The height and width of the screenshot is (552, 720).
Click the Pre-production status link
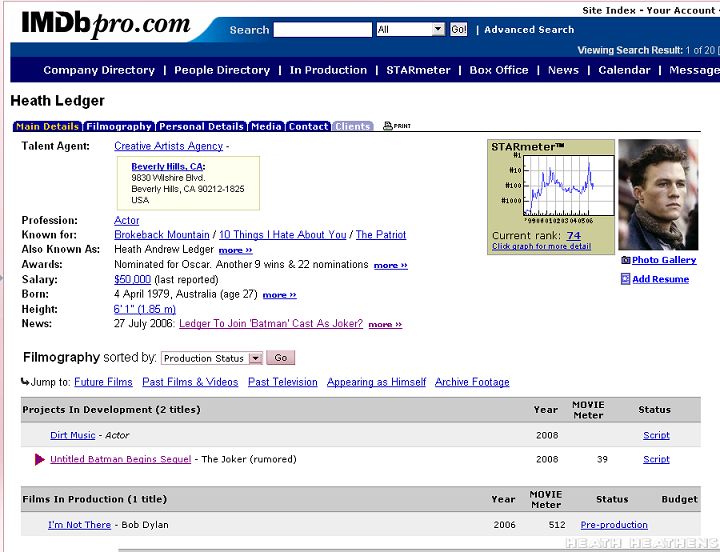(x=614, y=525)
